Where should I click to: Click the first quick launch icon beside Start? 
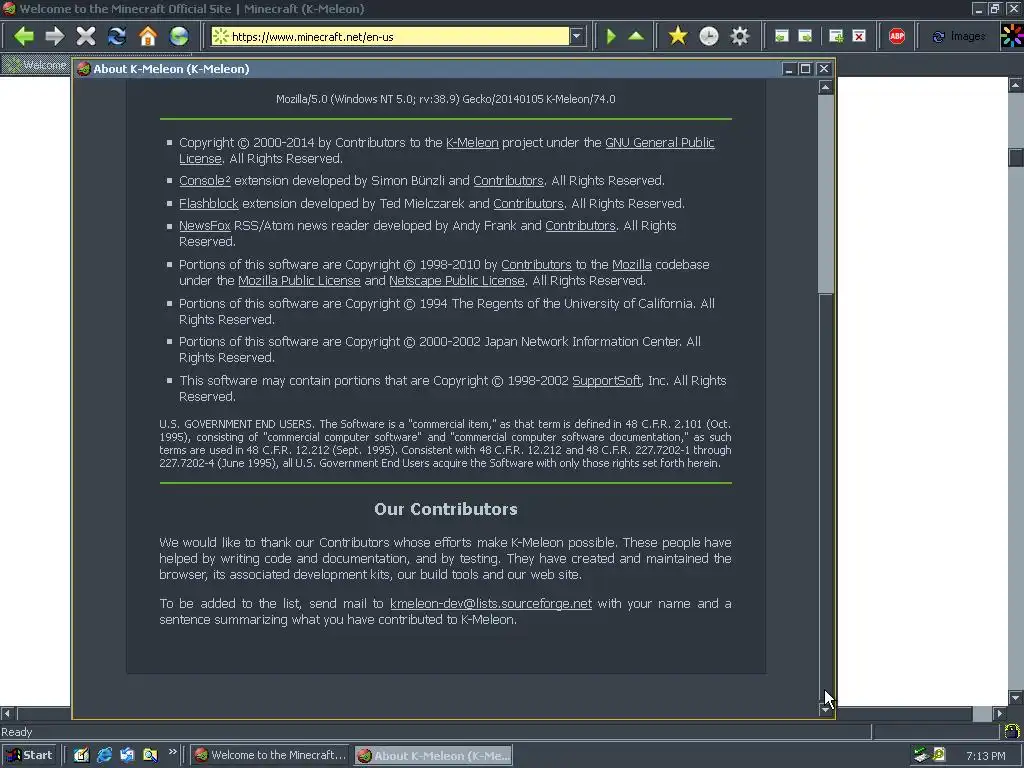click(81, 755)
